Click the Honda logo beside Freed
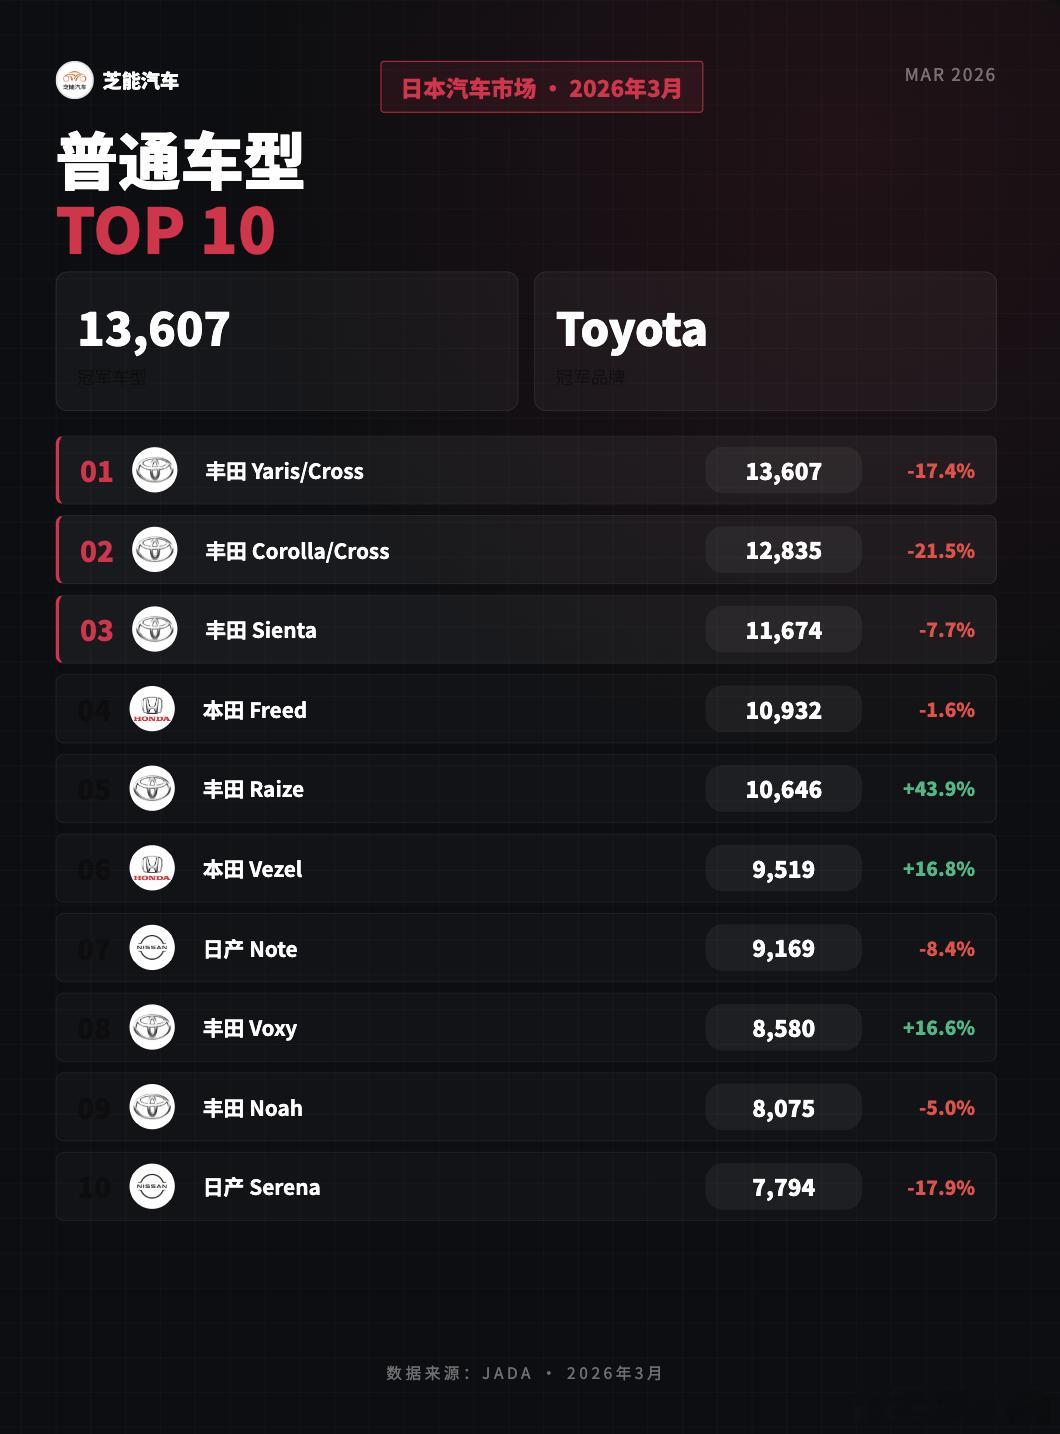The width and height of the screenshot is (1060, 1434). tap(152, 709)
